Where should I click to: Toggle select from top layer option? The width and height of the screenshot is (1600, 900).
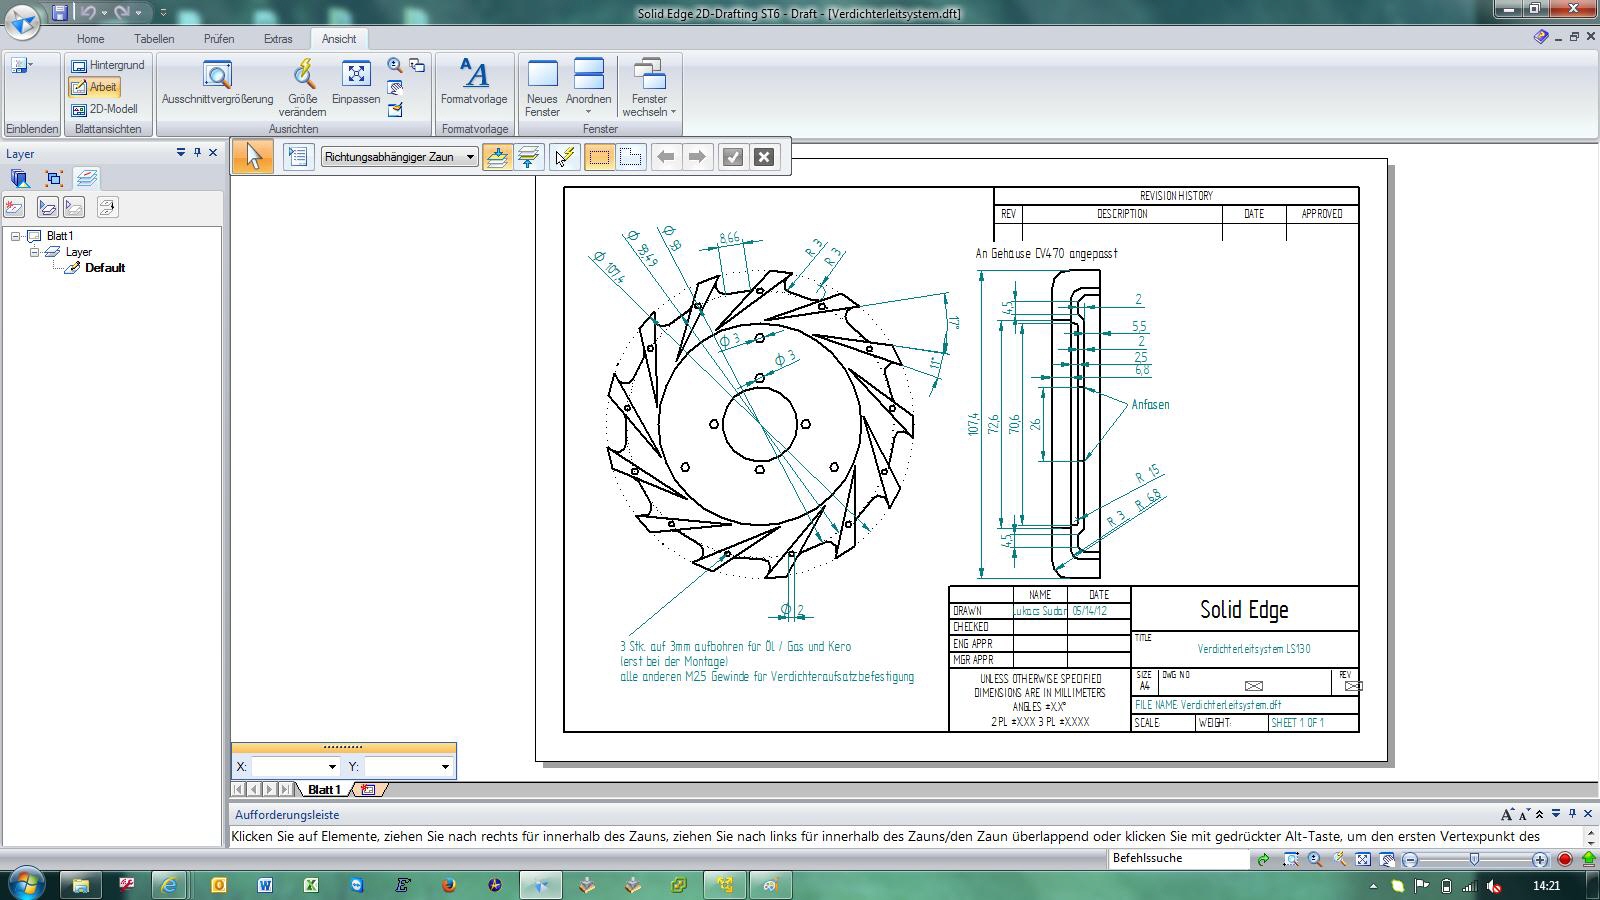497,156
